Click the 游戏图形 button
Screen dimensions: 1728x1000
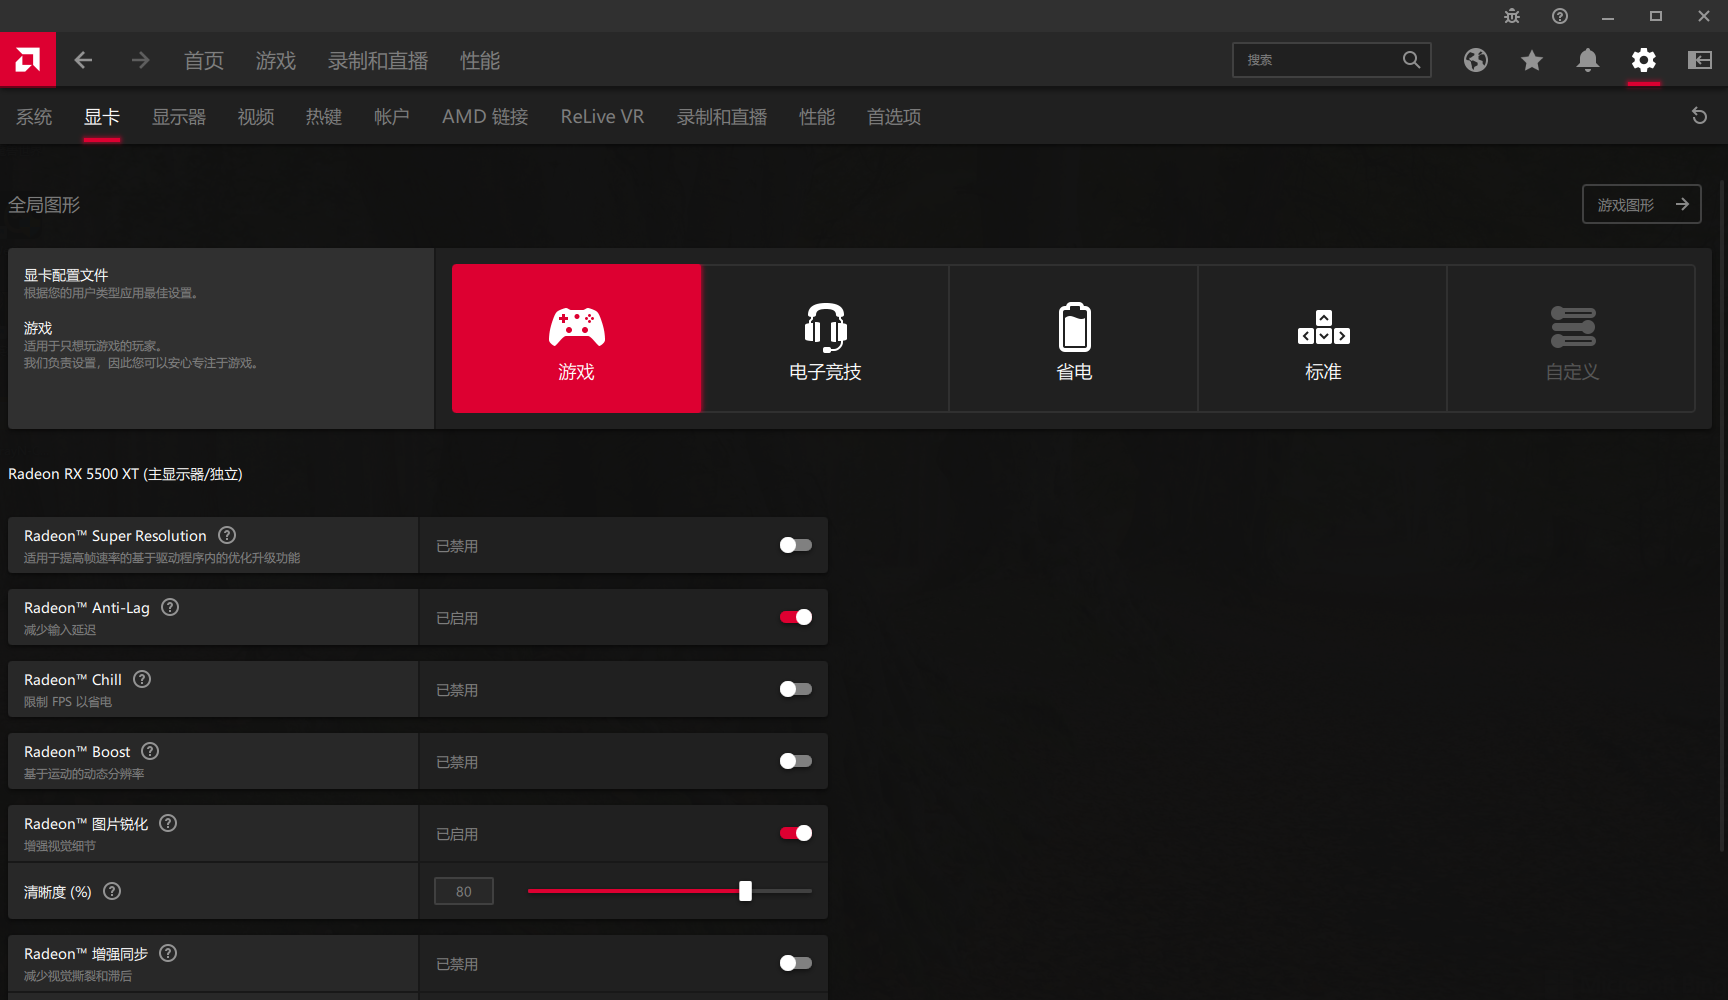(x=1642, y=204)
